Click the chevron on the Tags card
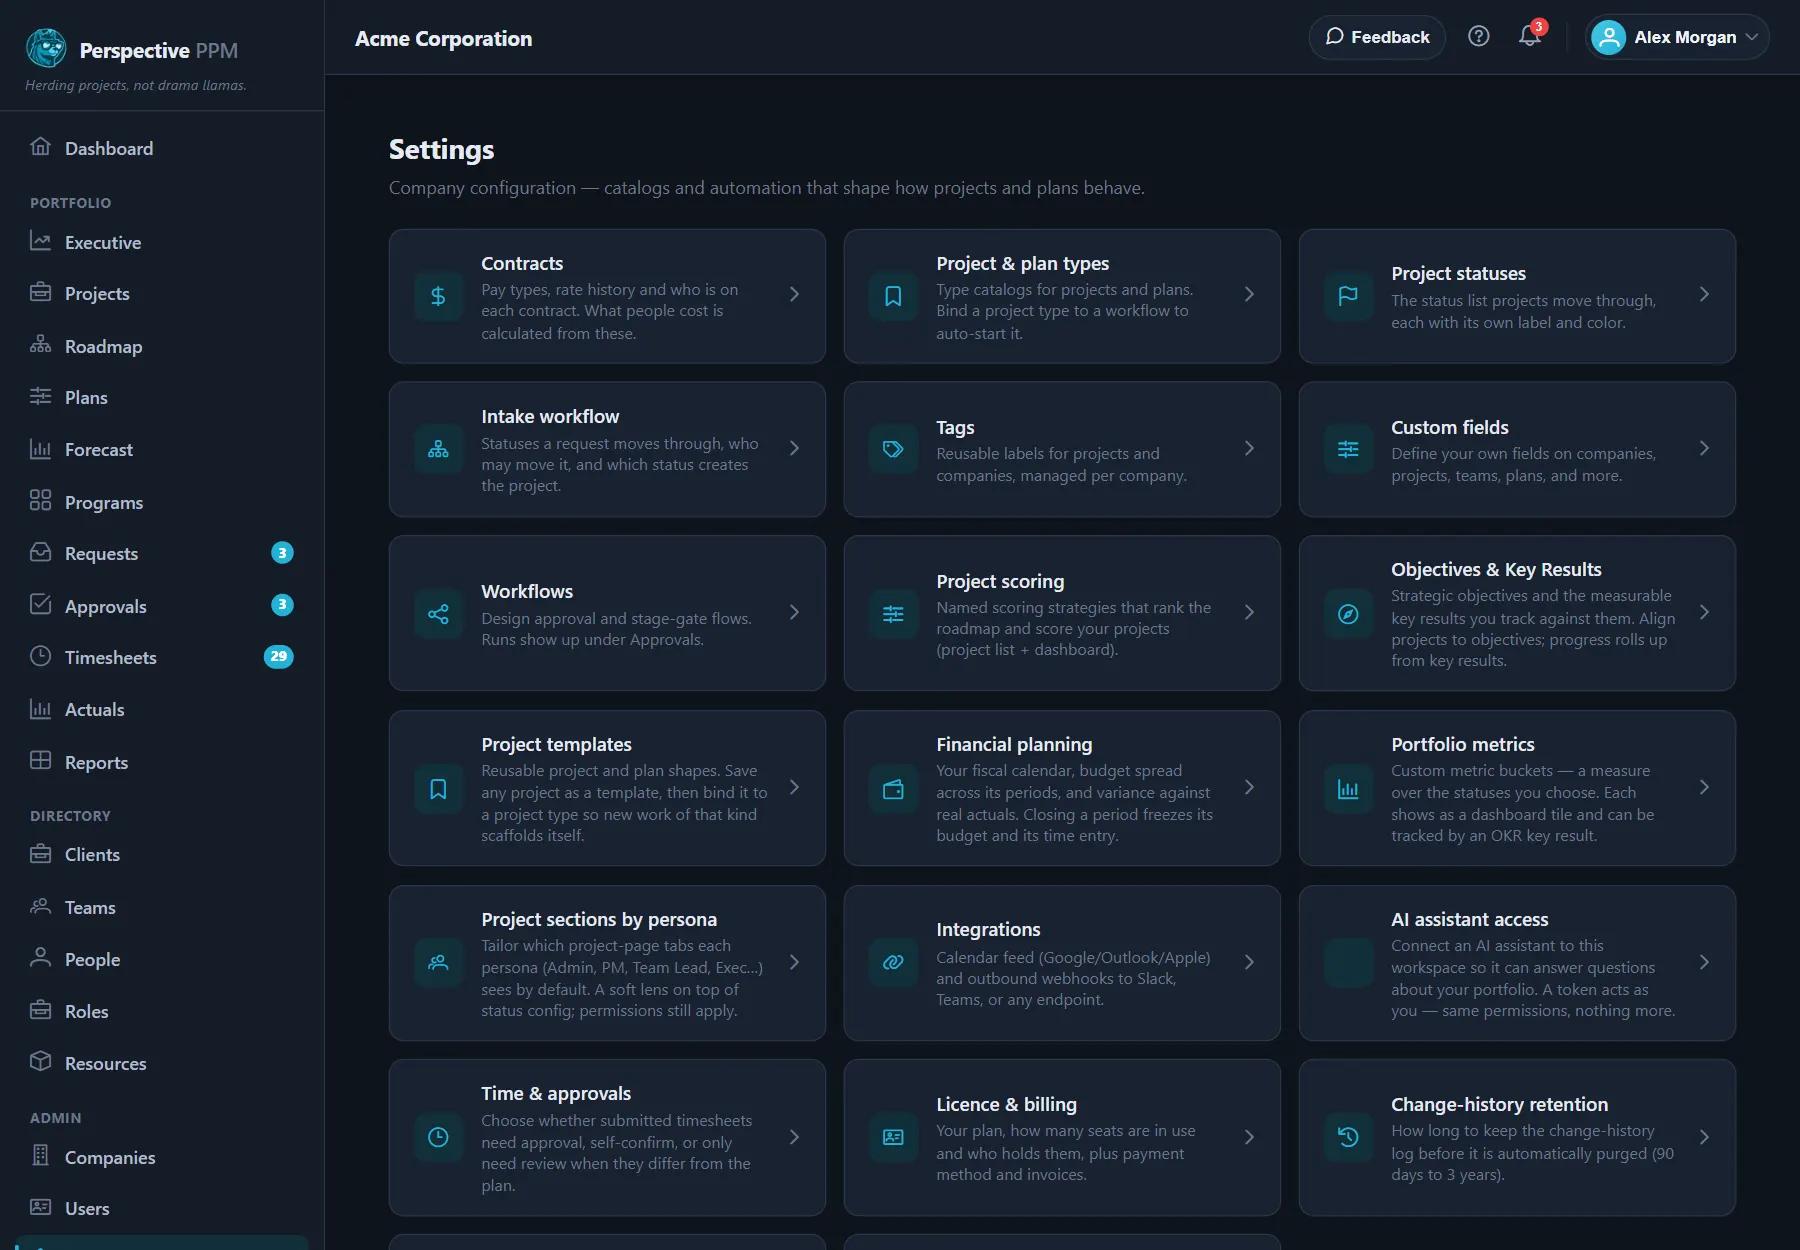This screenshot has width=1800, height=1250. click(1249, 448)
